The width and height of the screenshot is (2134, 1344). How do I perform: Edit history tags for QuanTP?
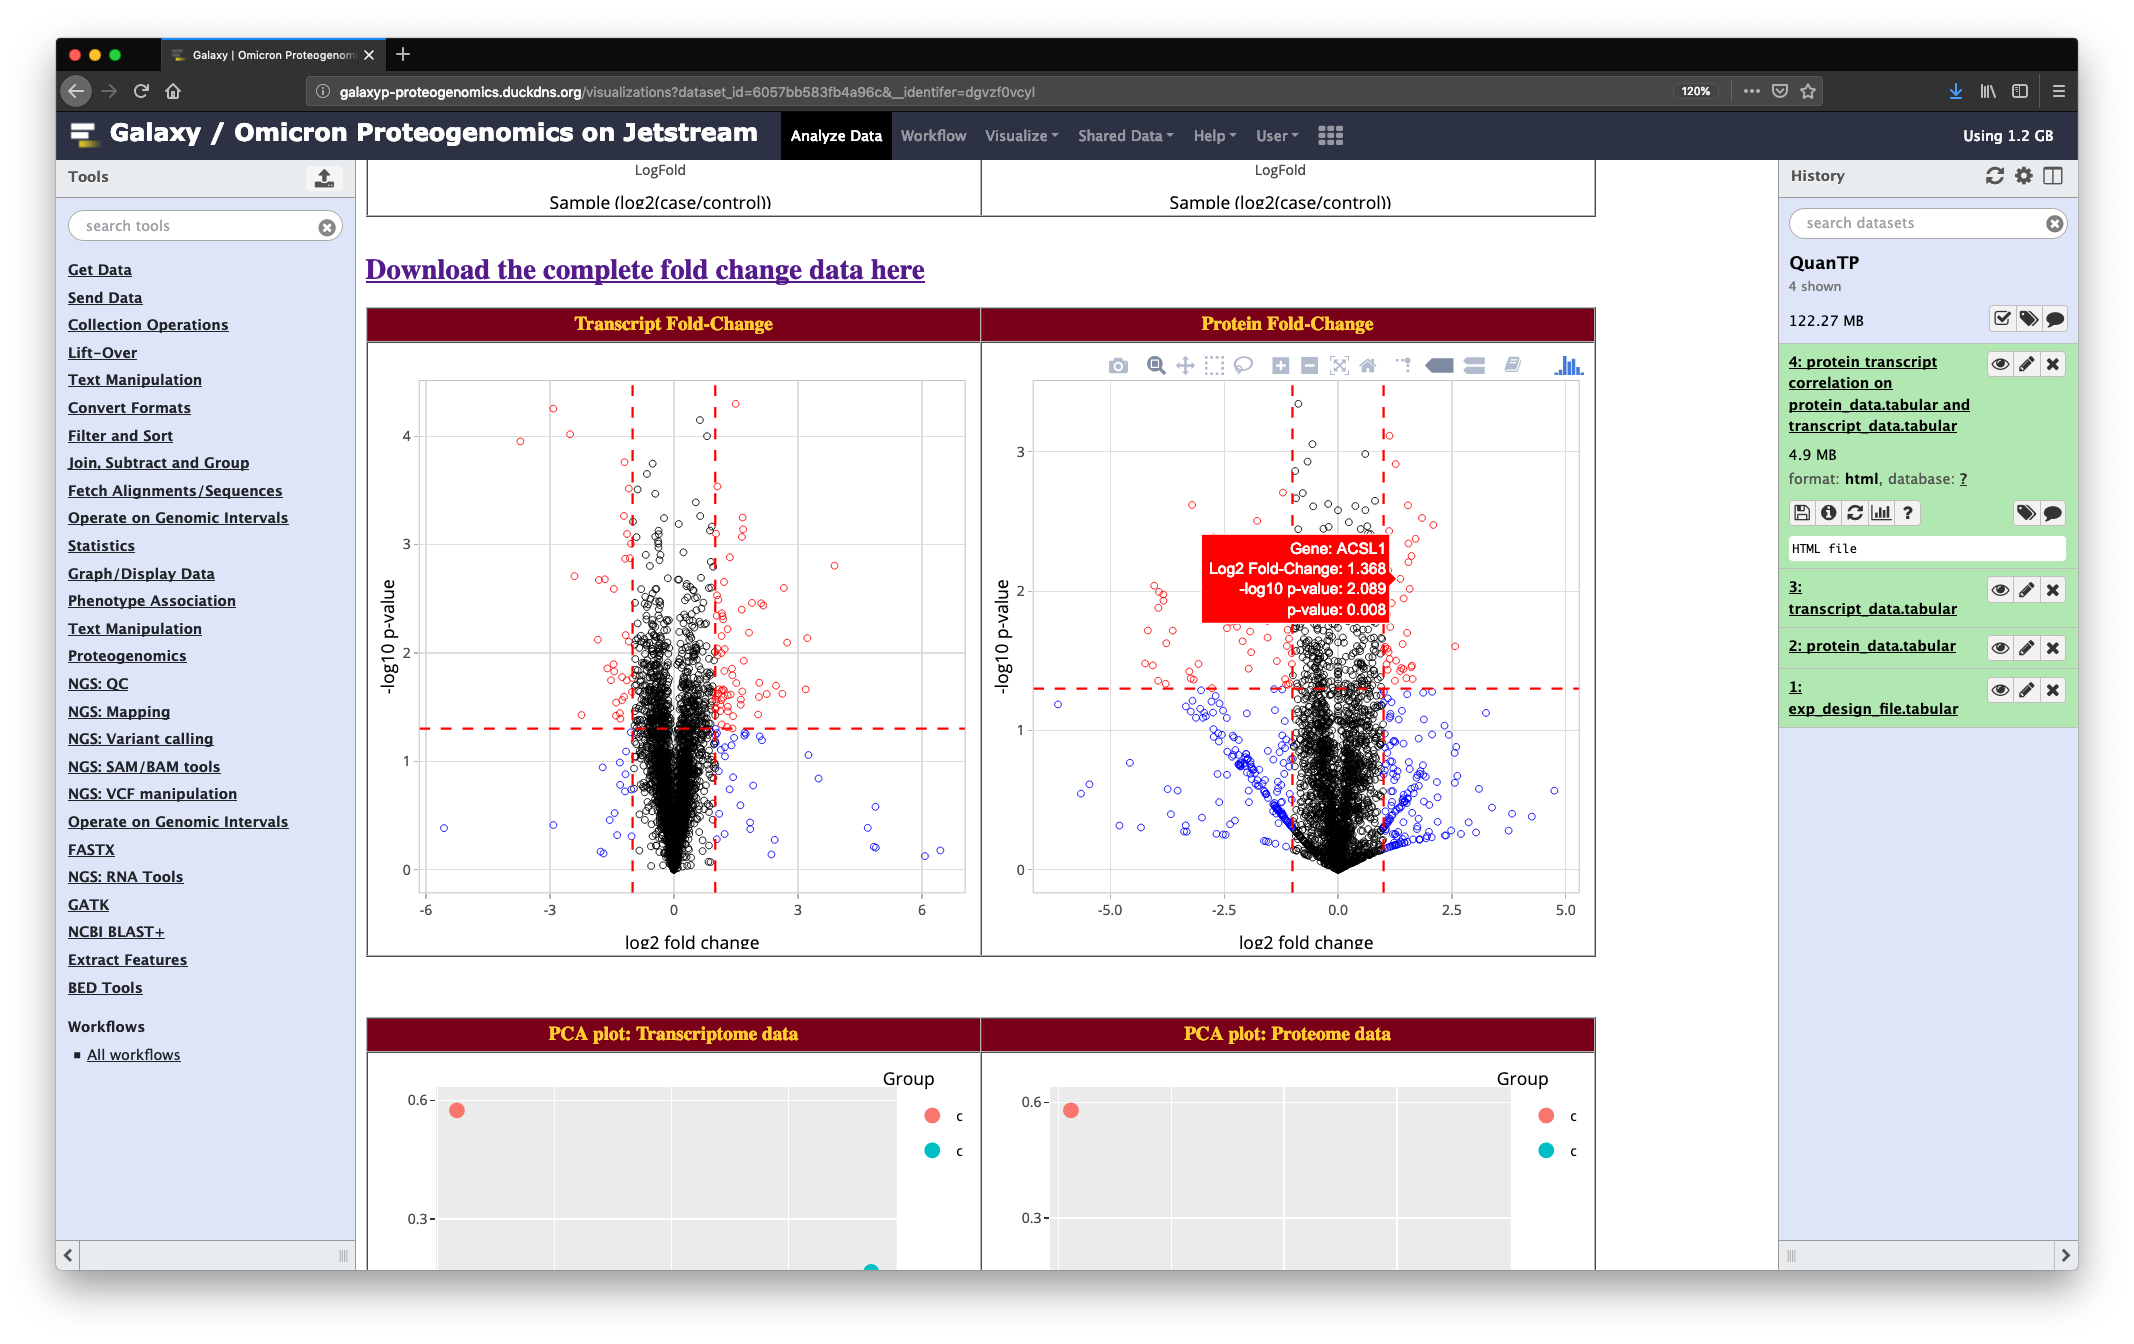[2028, 319]
